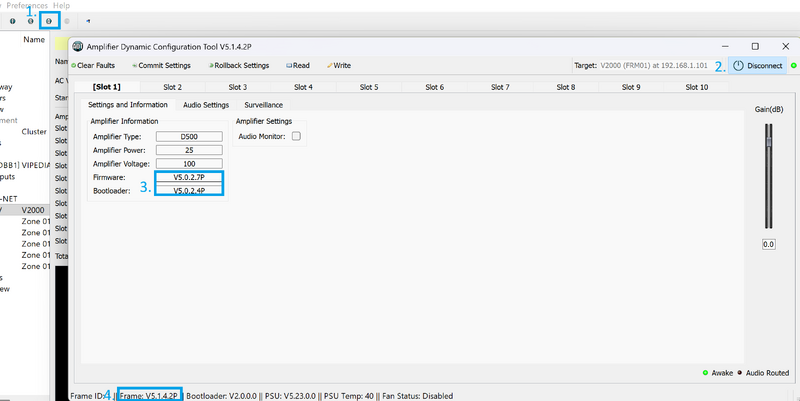
Task: Click the Name column header in background window
Action: point(34,39)
